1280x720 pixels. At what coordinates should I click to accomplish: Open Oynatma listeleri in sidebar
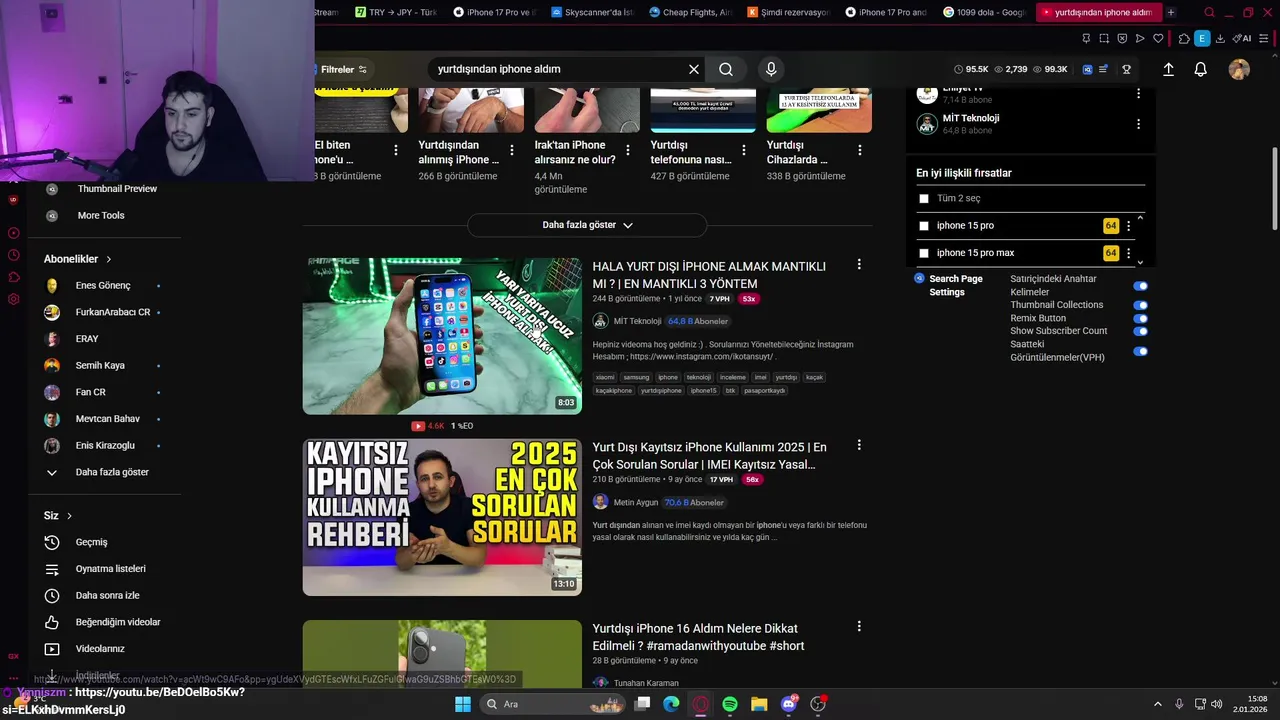tap(110, 569)
